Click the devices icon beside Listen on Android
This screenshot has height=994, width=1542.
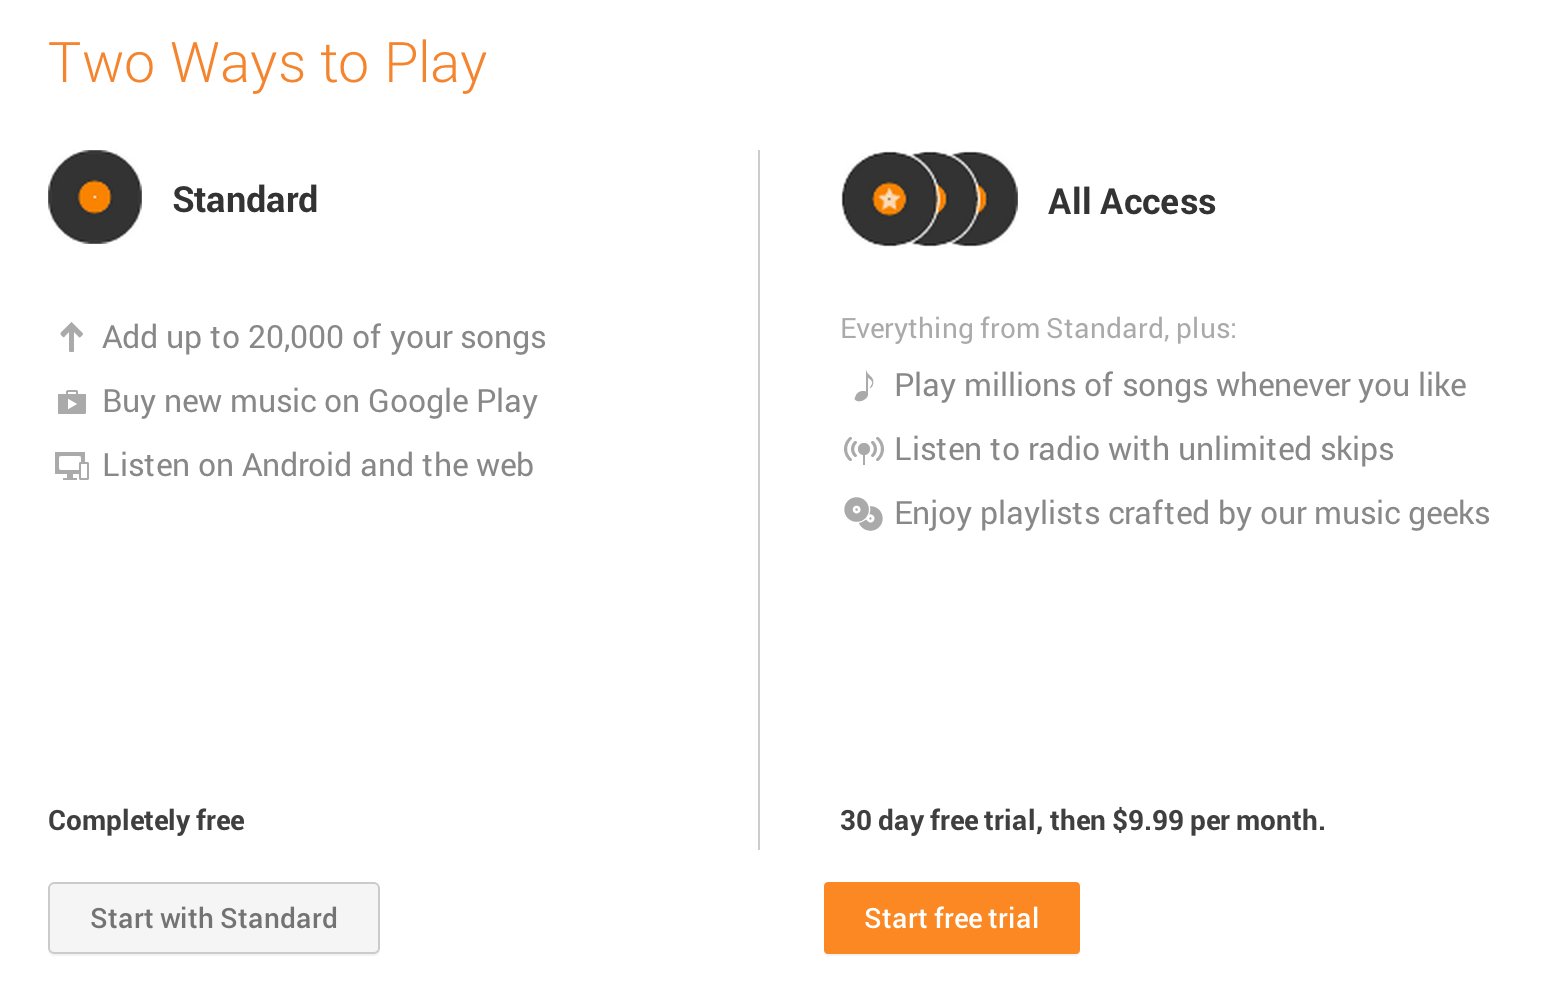(71, 466)
